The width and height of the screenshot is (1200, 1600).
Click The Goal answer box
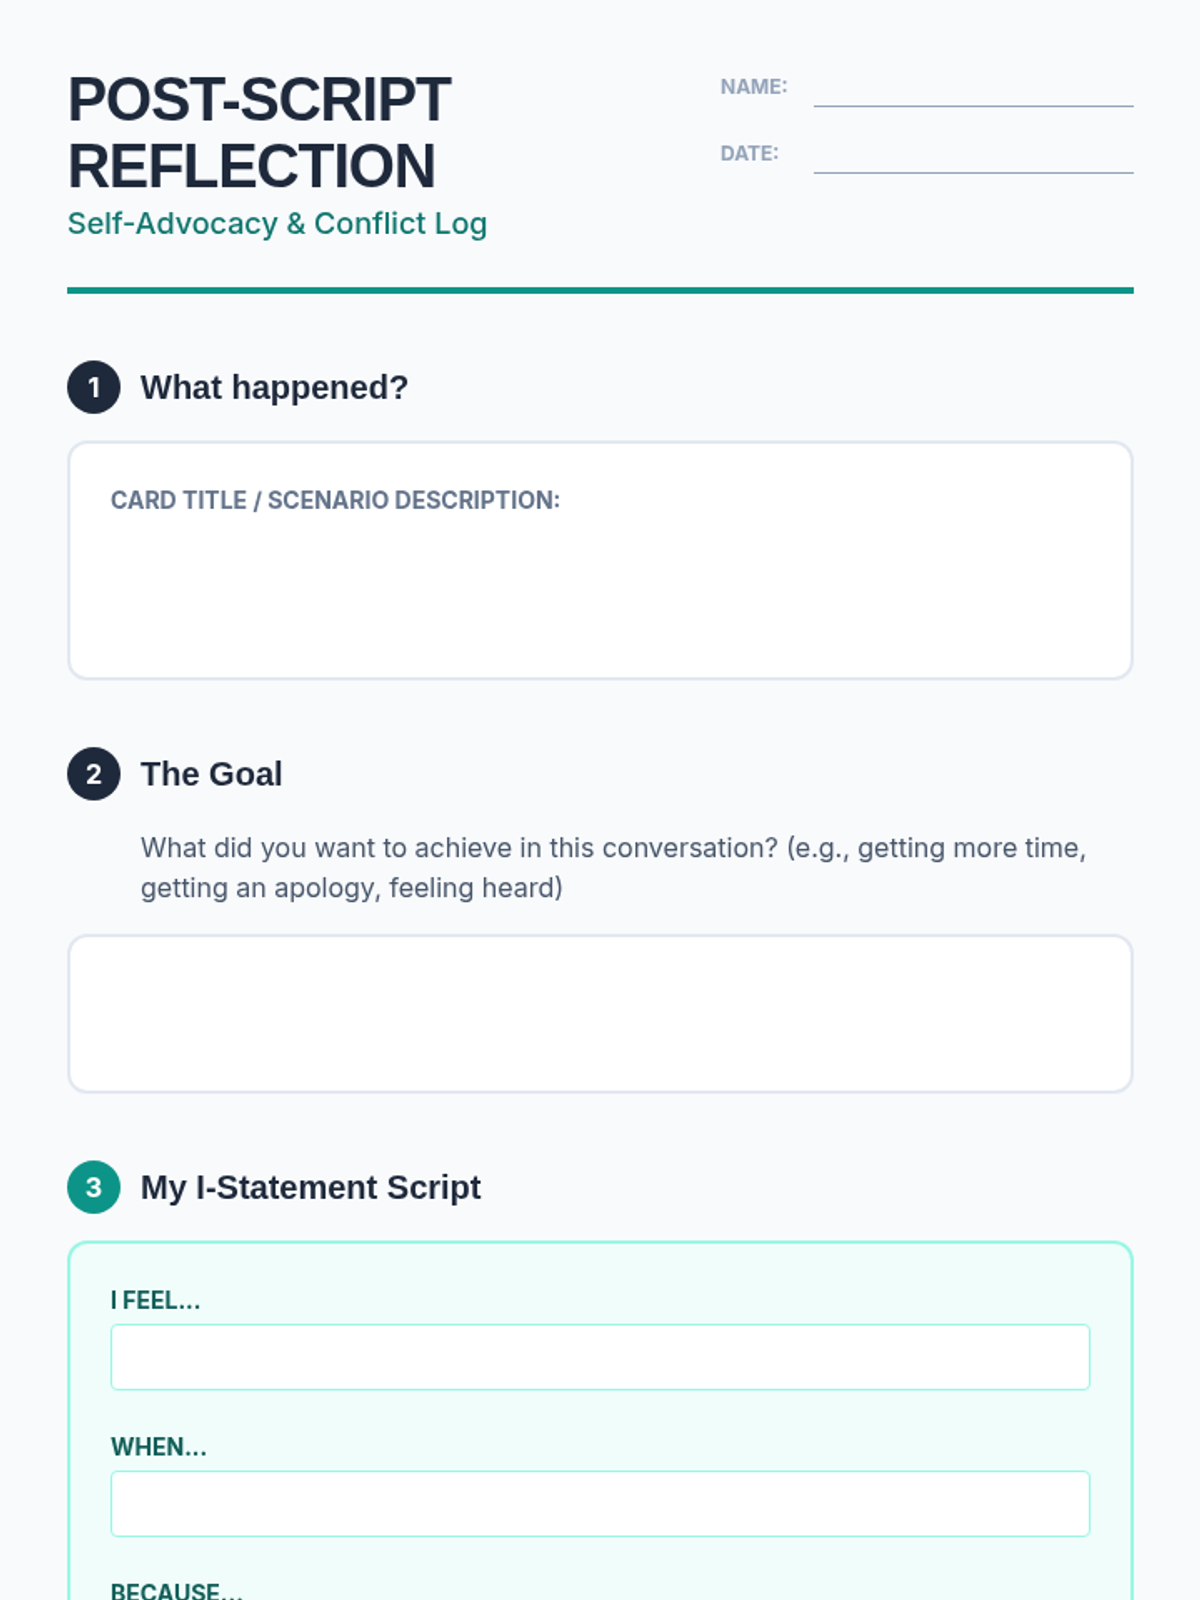click(x=600, y=1014)
